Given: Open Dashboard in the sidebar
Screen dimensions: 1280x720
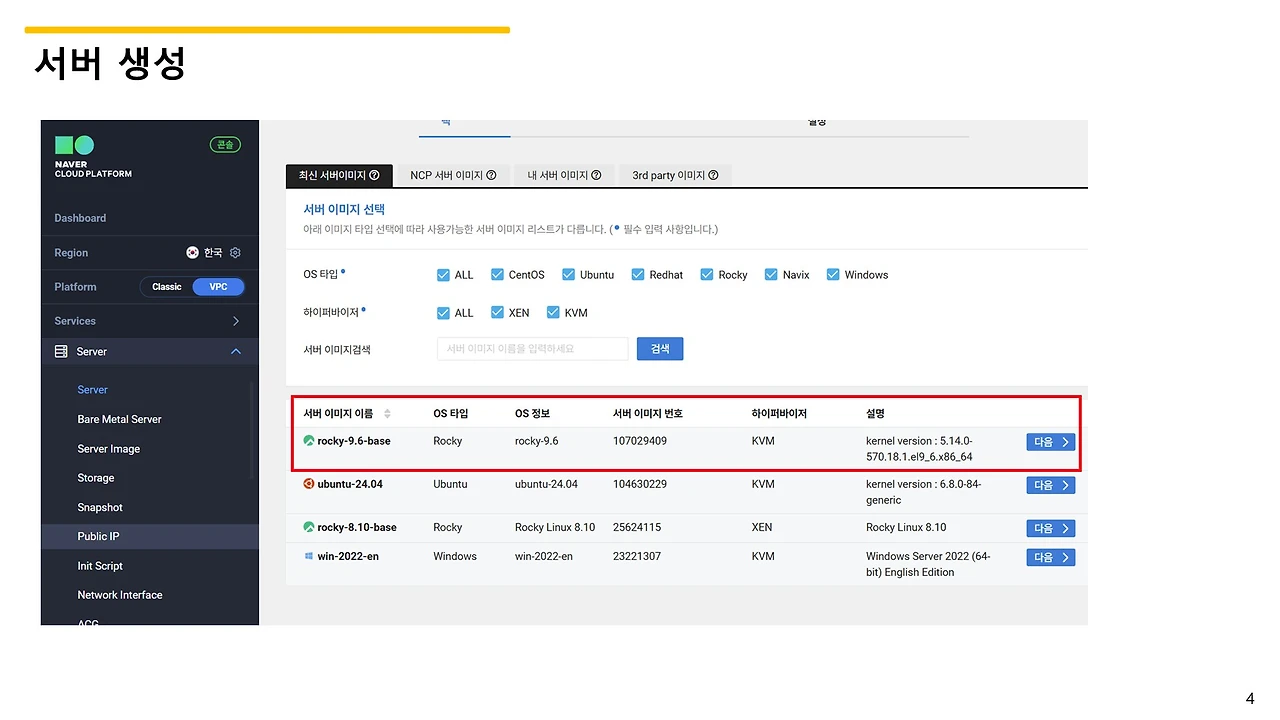Looking at the screenshot, I should [x=80, y=218].
